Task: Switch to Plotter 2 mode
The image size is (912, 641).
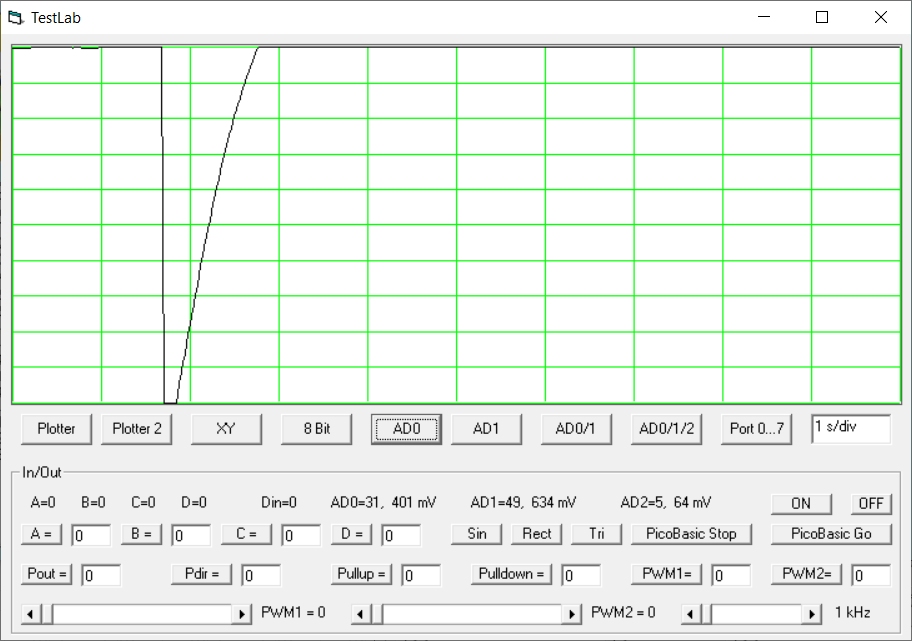Action: pyautogui.click(x=136, y=429)
